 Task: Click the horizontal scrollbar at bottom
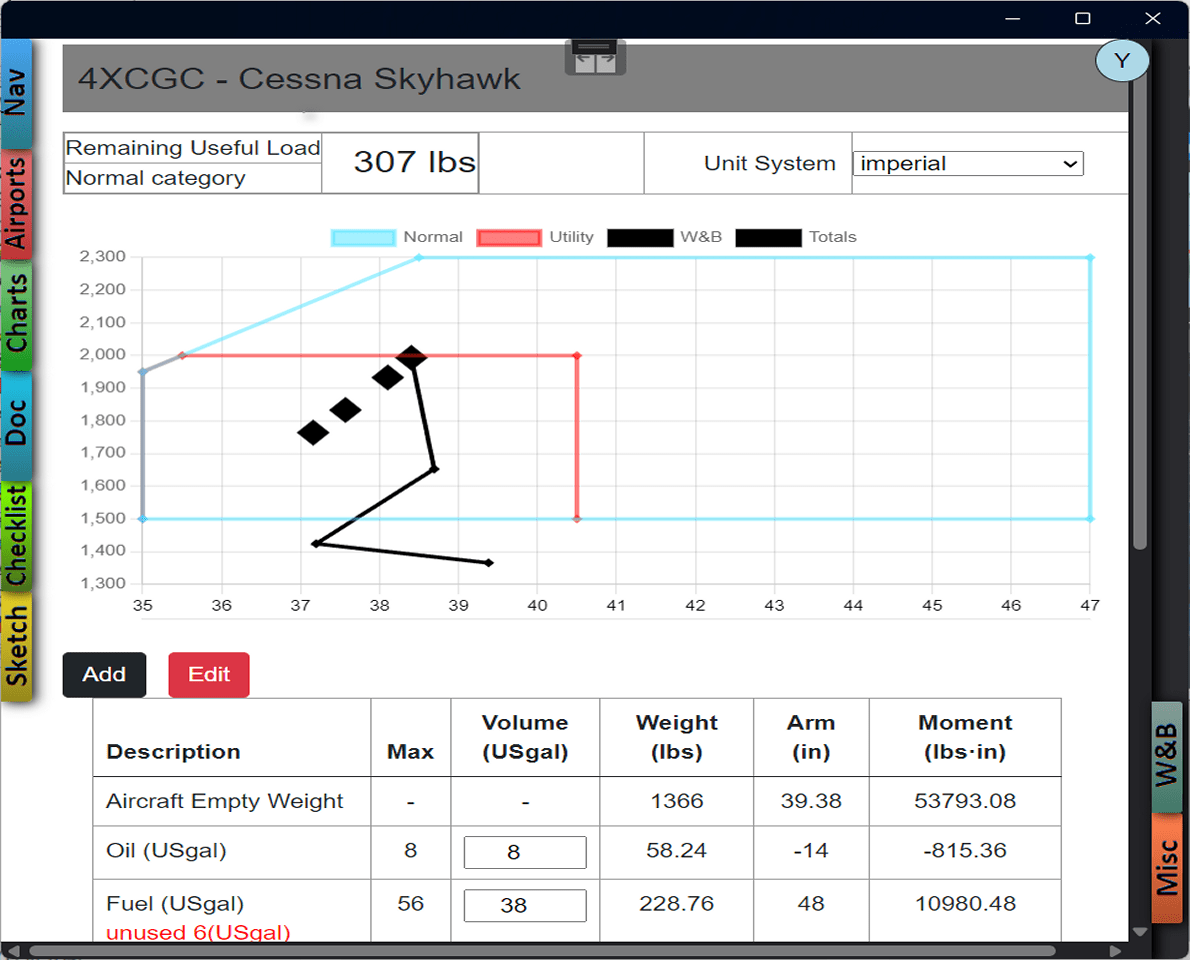(x=542, y=951)
